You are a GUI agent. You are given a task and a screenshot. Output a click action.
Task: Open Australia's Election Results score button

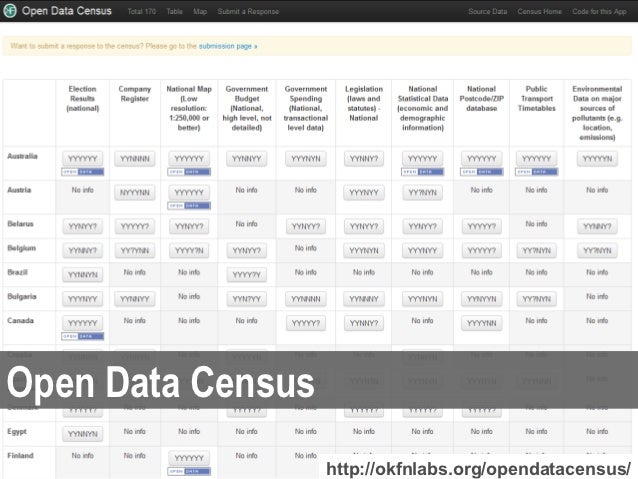83,159
